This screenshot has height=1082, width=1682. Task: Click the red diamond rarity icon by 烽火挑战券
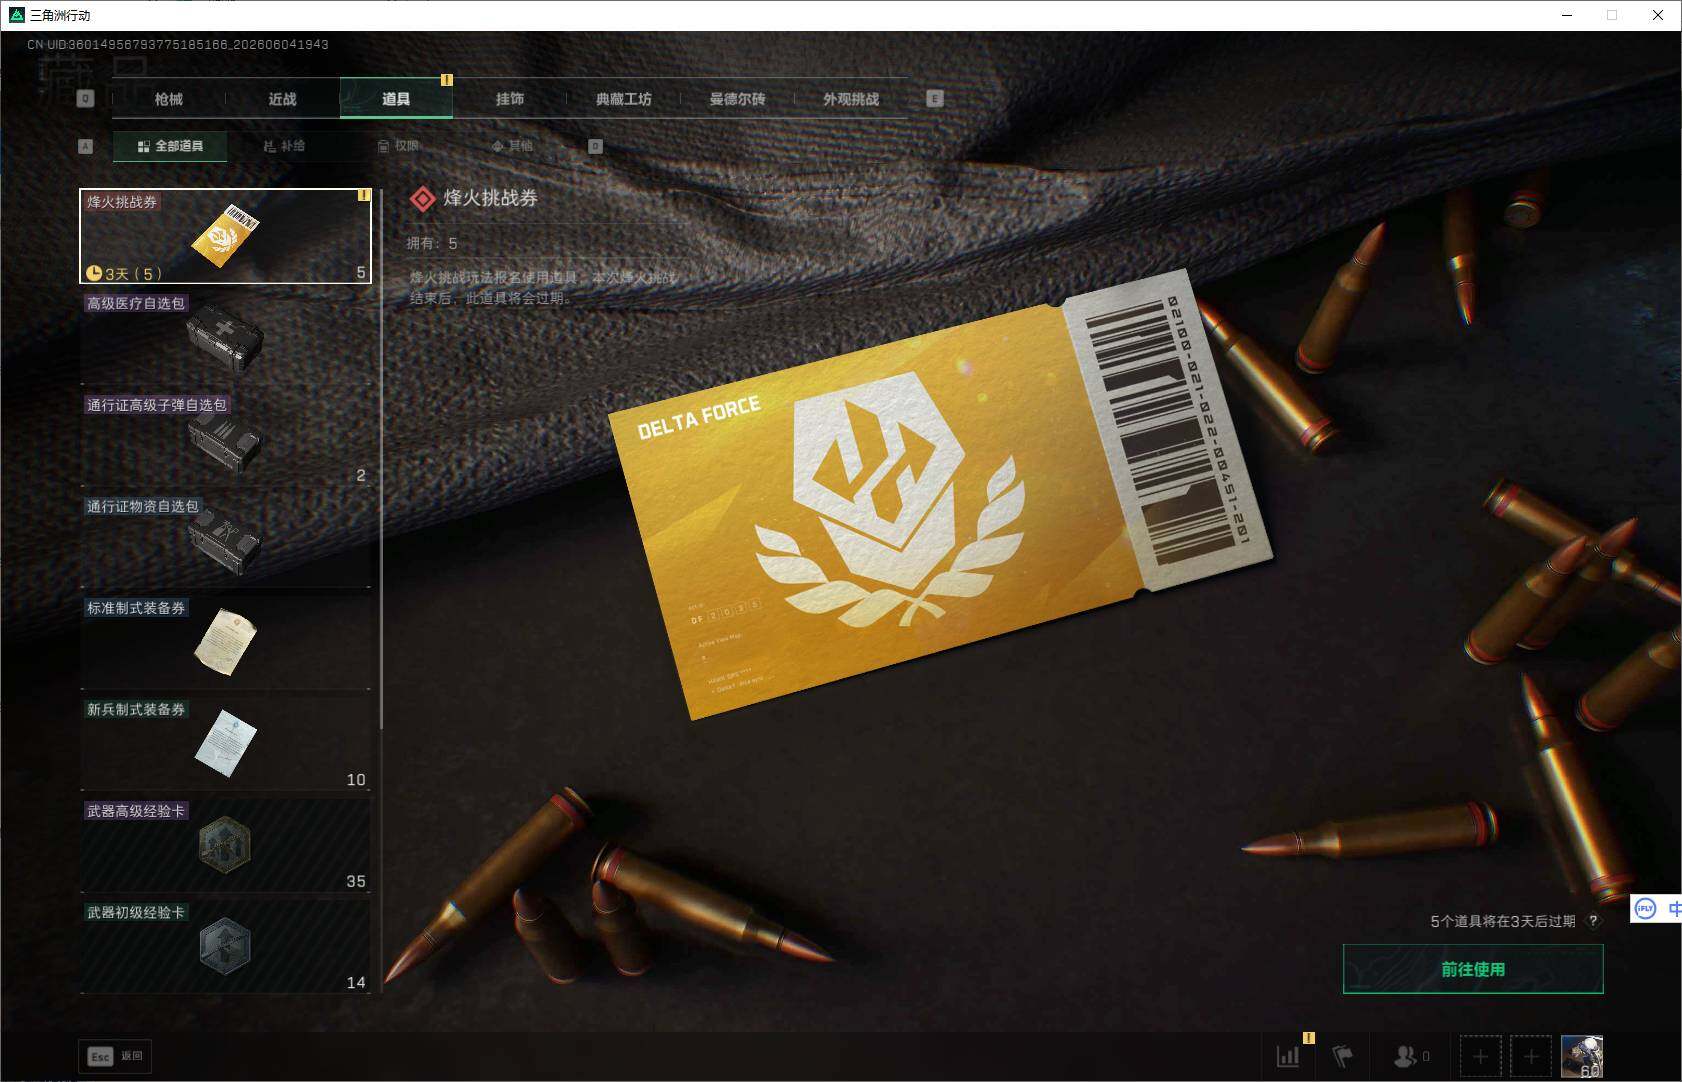tap(422, 199)
